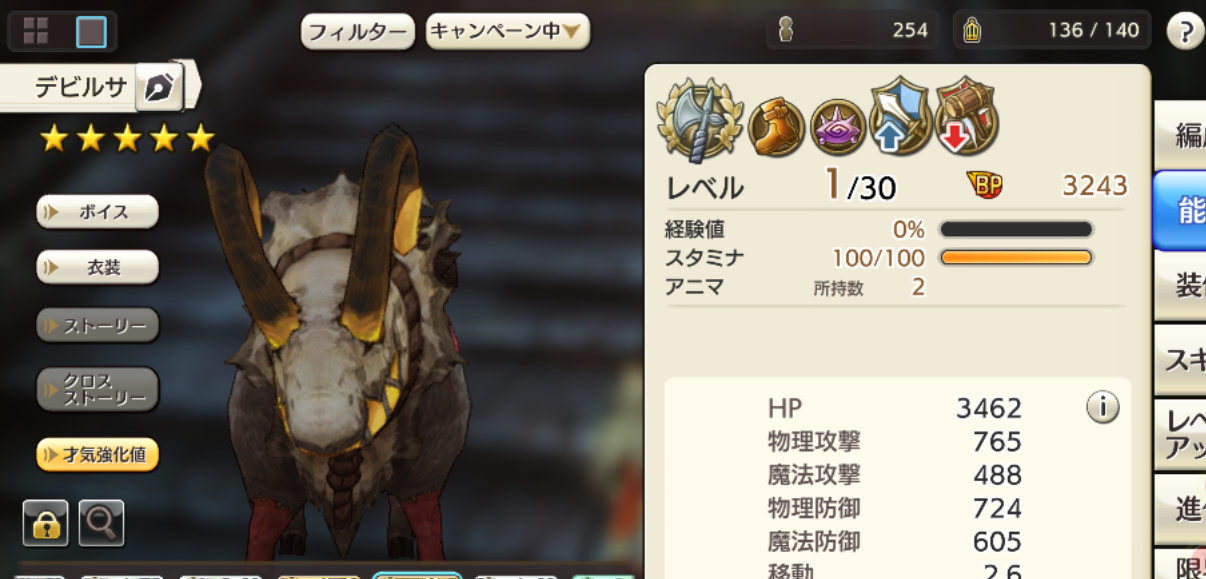This screenshot has width=1206, height=579.
Task: Select the boot skill badge icon
Action: tap(776, 127)
